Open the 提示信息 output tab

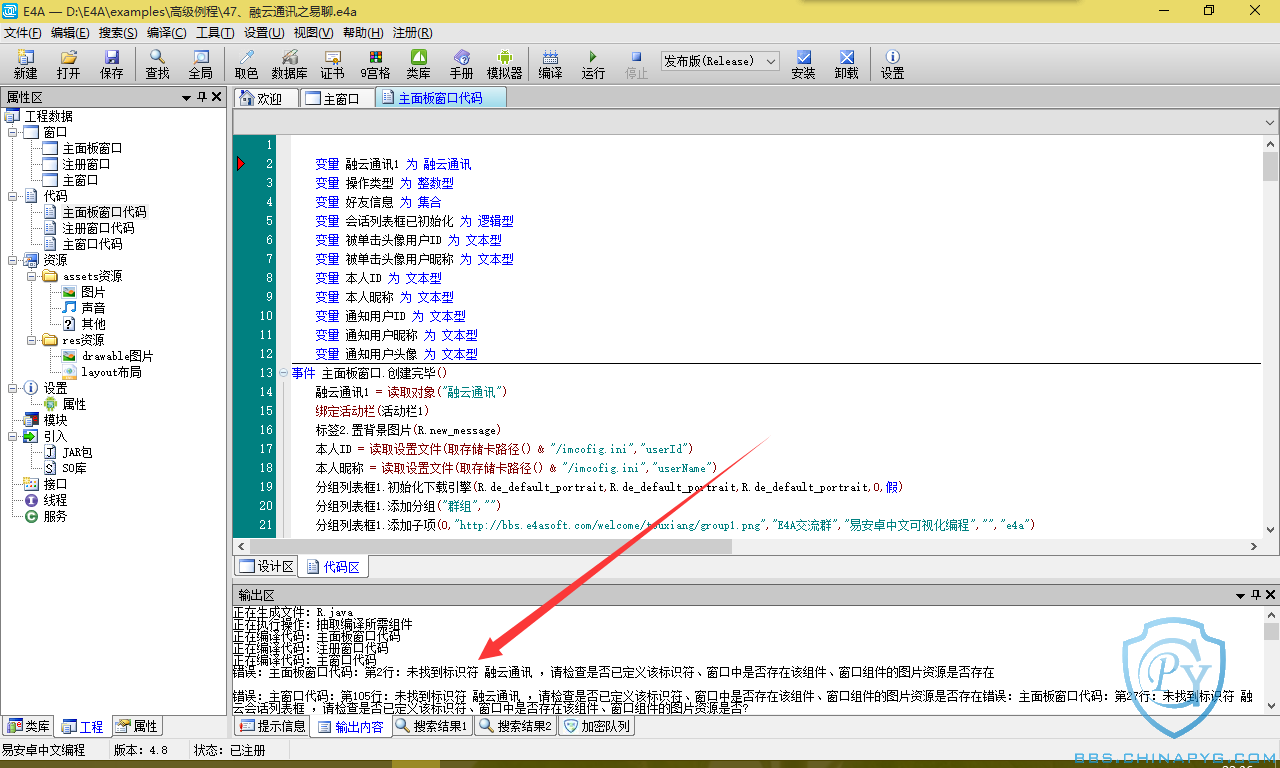click(272, 727)
